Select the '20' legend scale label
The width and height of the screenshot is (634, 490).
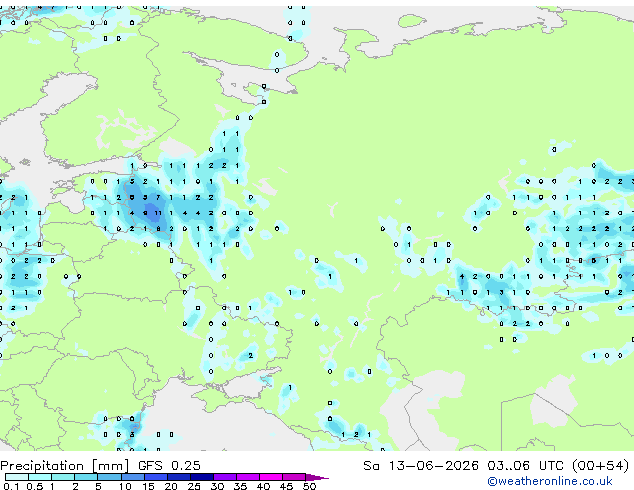coord(171,486)
